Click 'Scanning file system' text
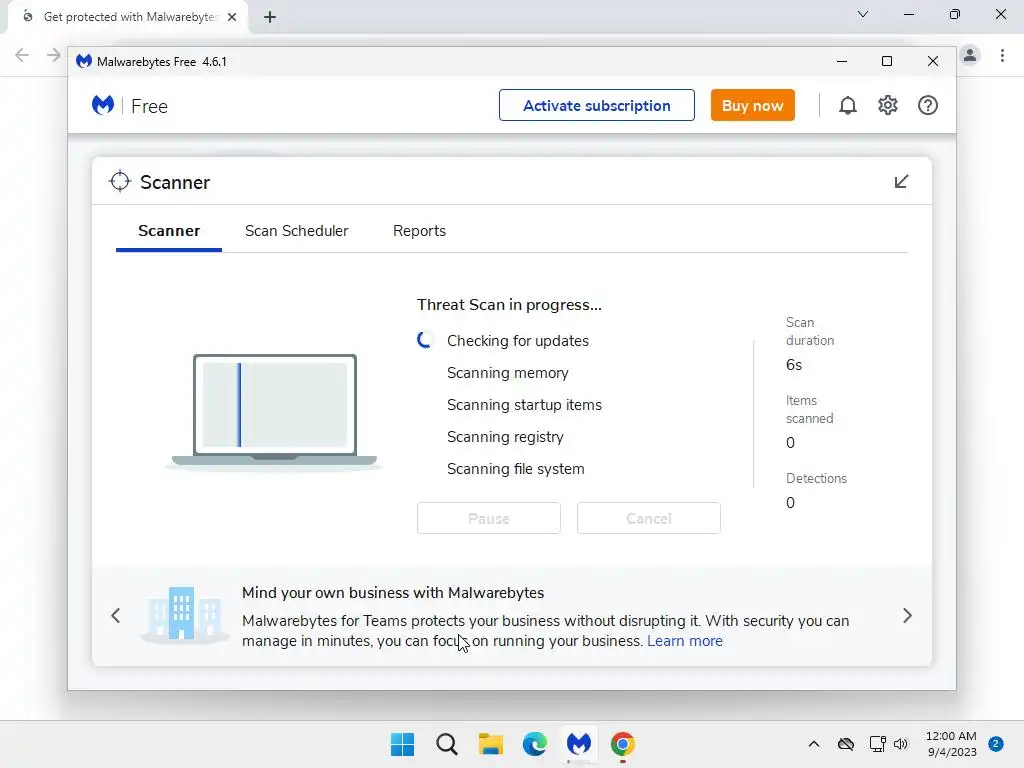The height and width of the screenshot is (768, 1024). [515, 469]
